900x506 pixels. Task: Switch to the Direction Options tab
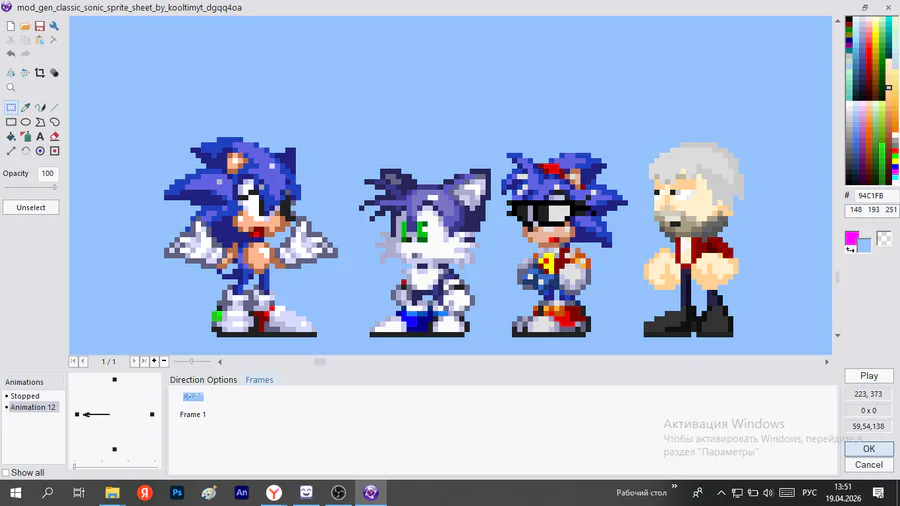[203, 380]
